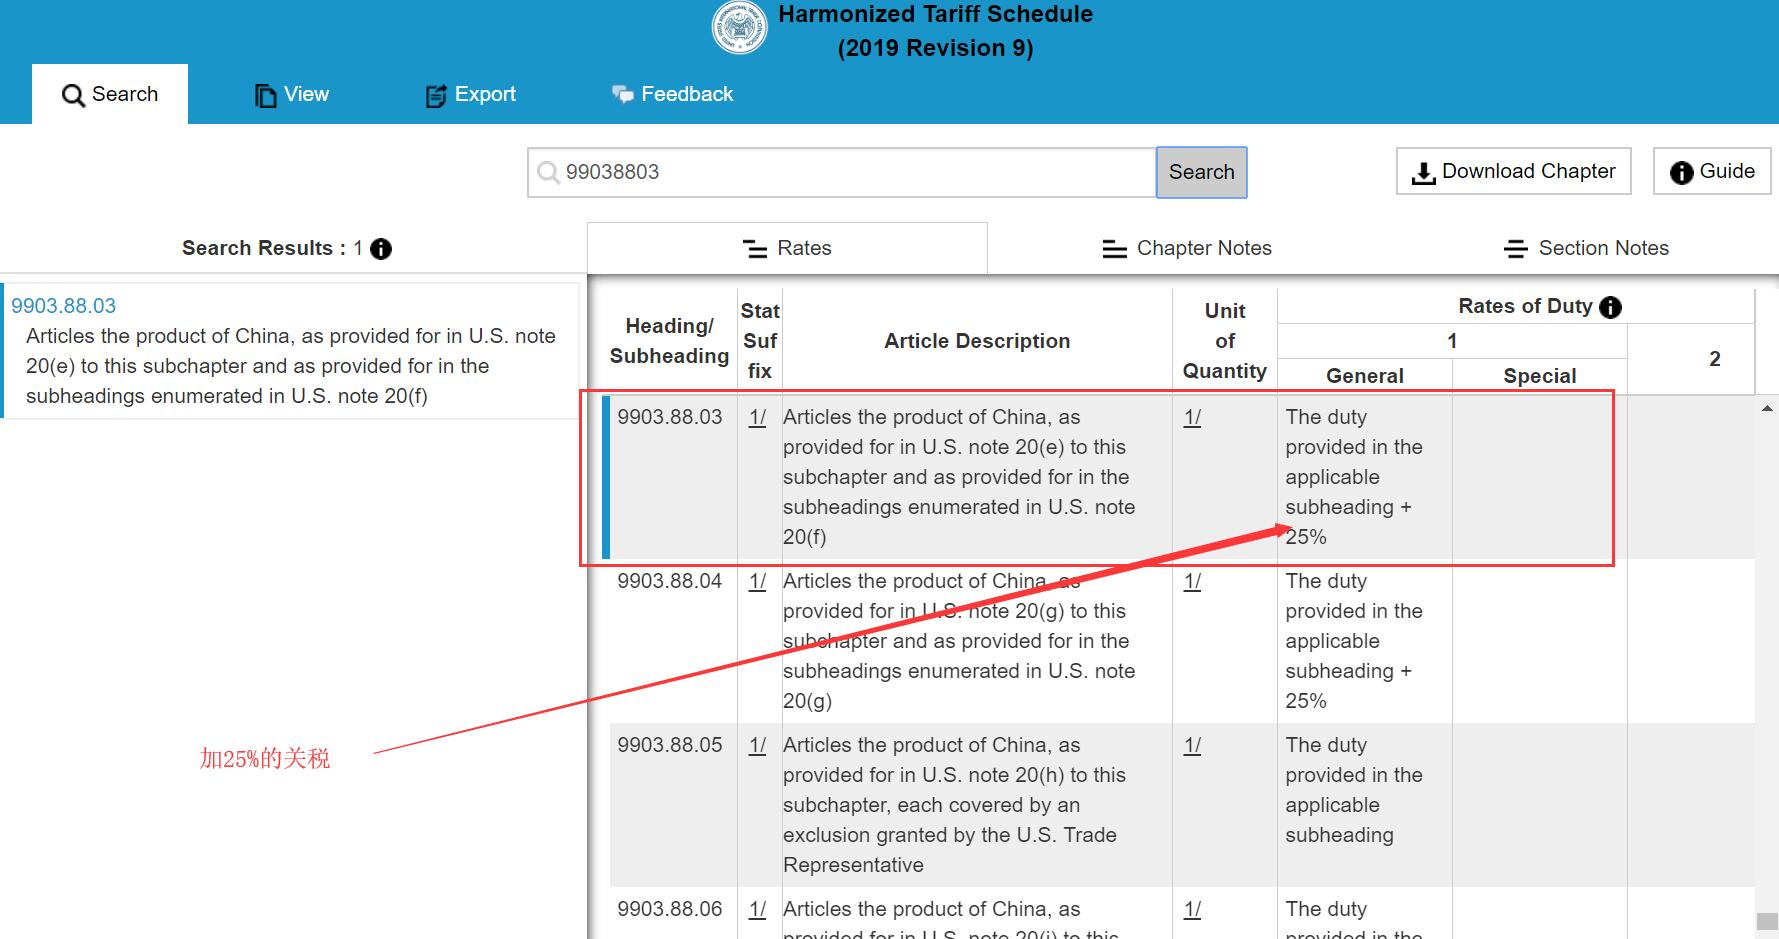Click the USITC seal logo in header
Screen dimensions: 1779x939
(739, 27)
